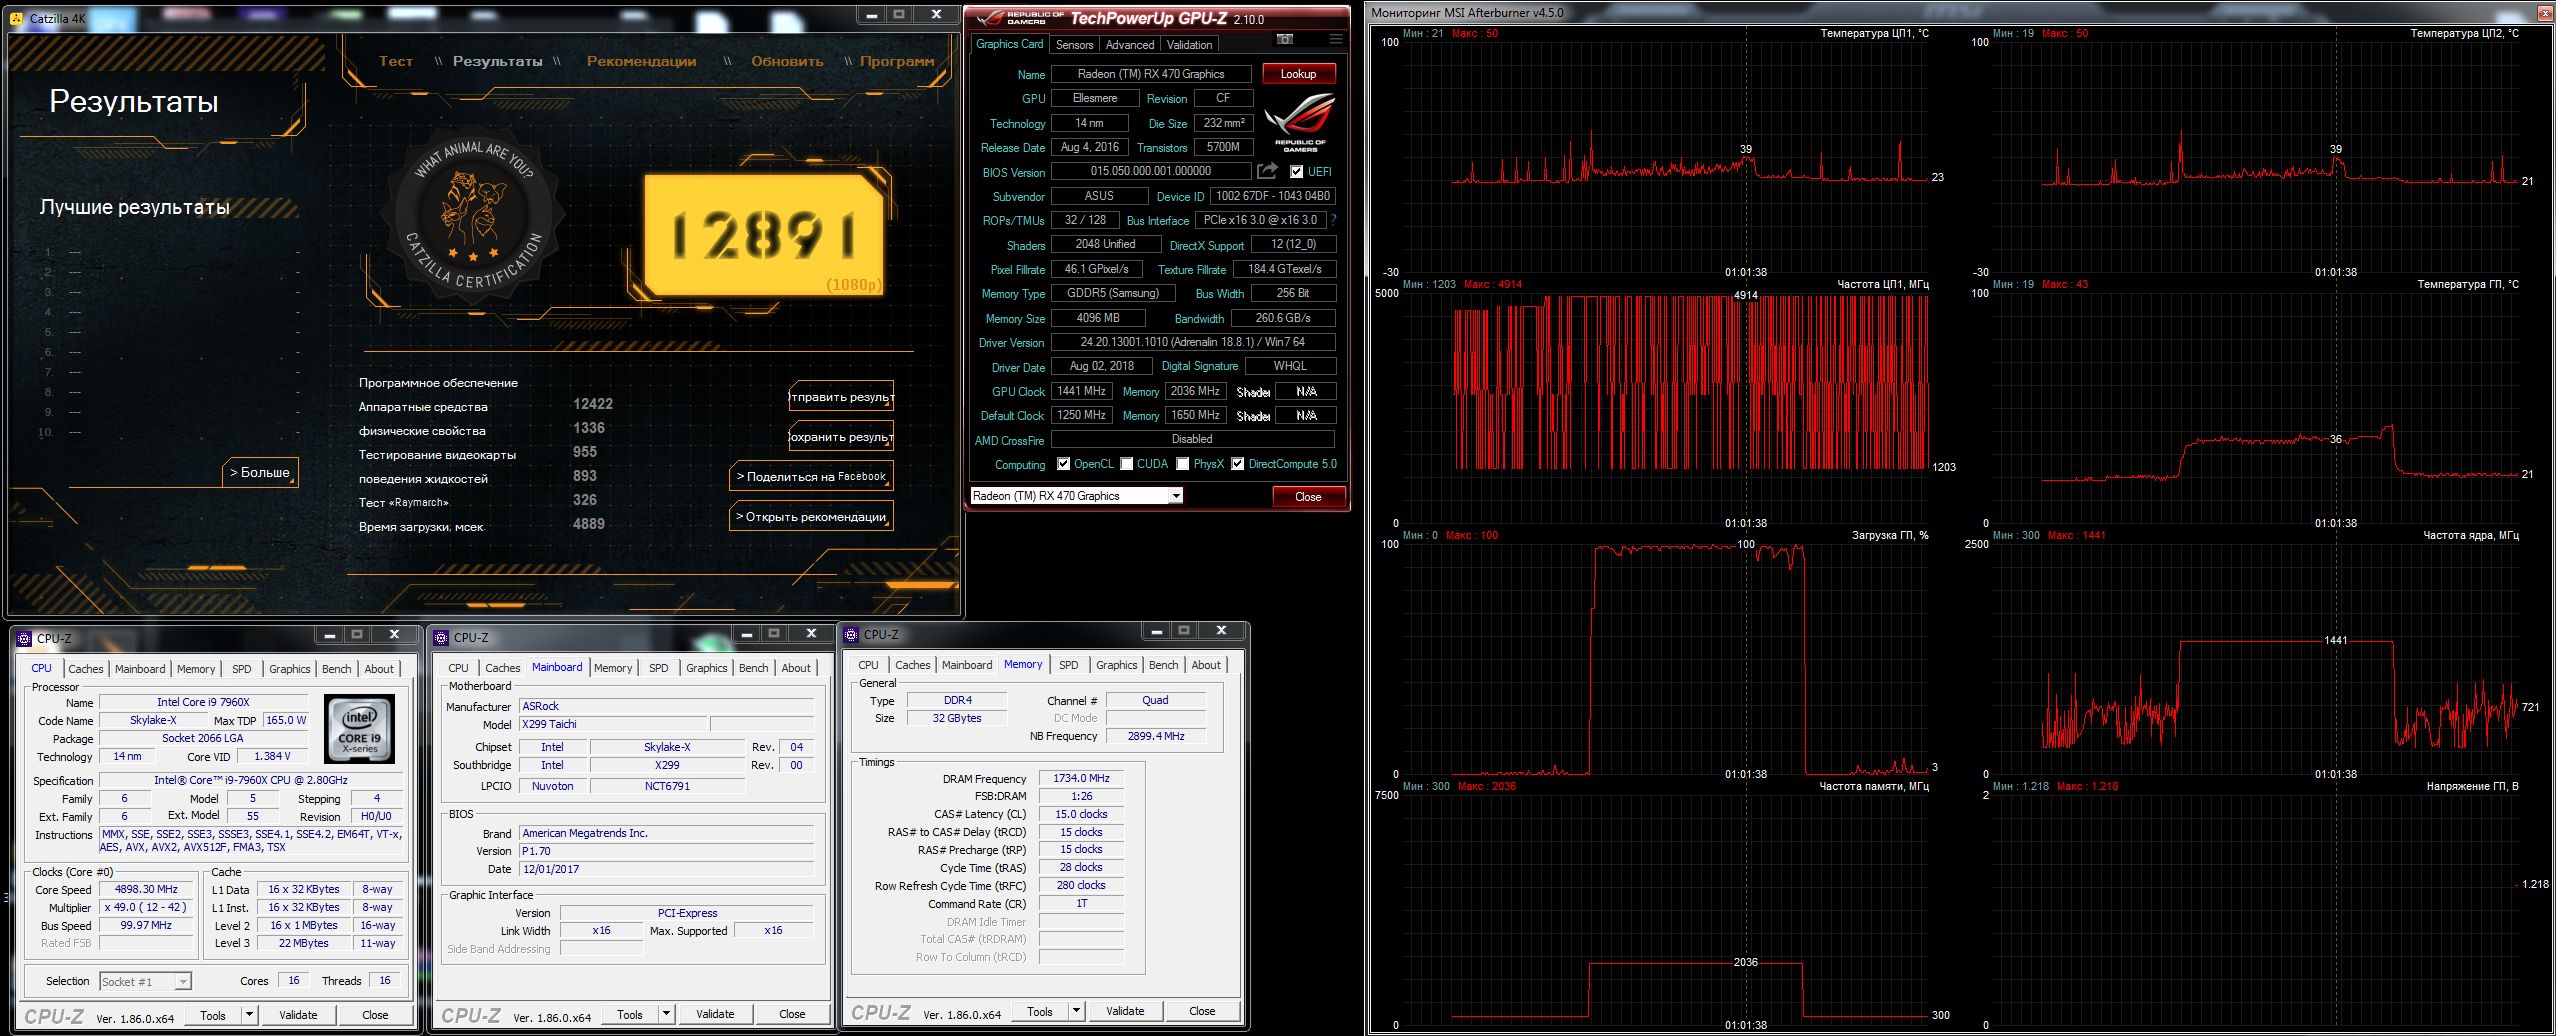Click the 12891 Catzilla score display

(x=763, y=237)
